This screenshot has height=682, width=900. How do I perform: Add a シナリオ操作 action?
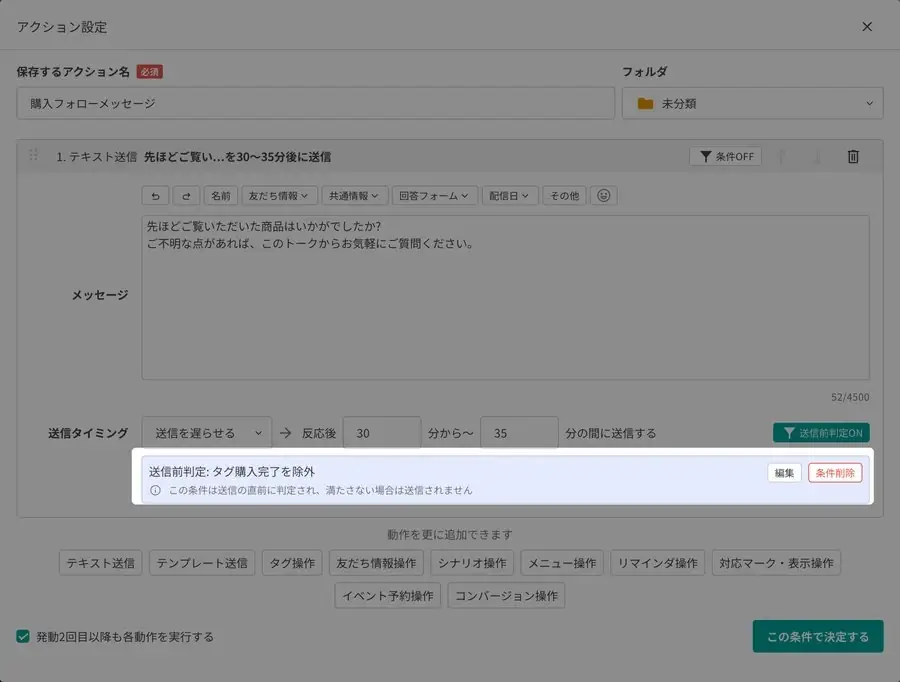coord(472,563)
